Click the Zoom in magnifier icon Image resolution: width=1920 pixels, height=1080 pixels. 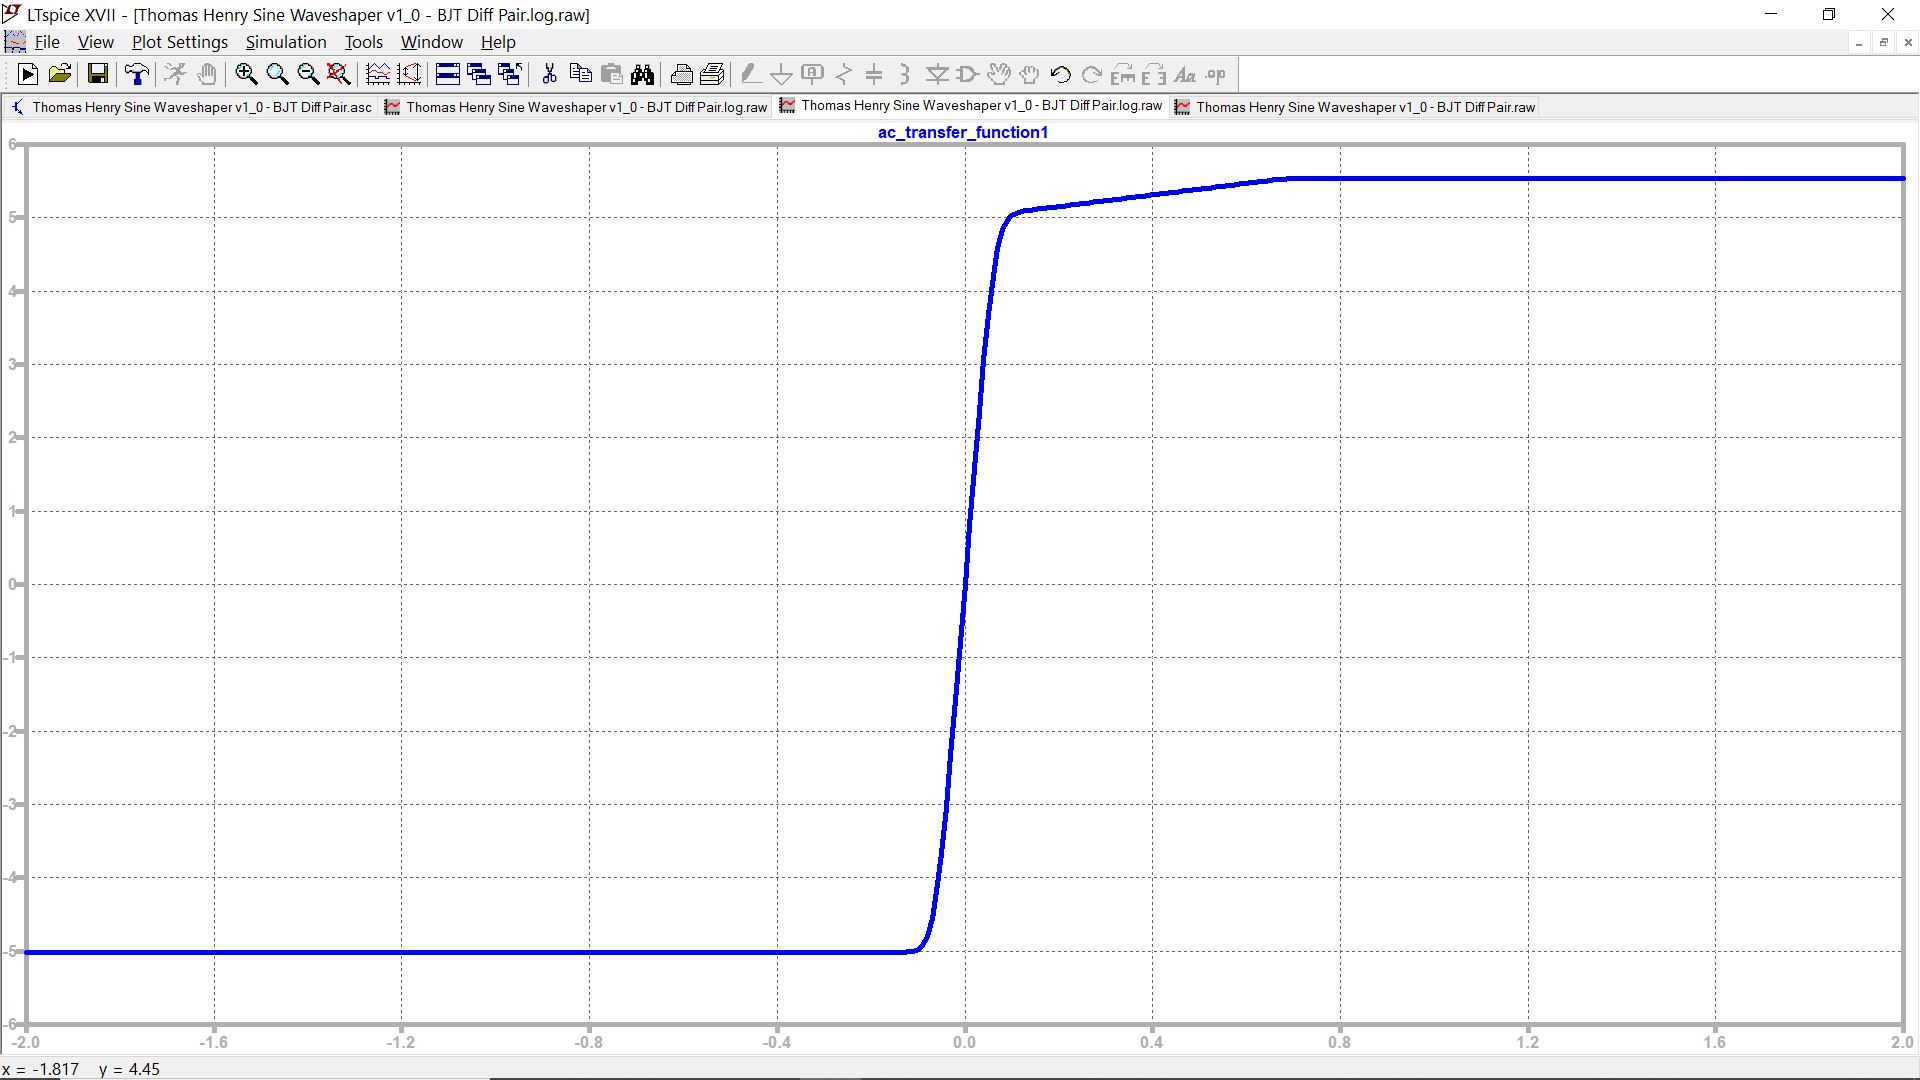[x=246, y=74]
